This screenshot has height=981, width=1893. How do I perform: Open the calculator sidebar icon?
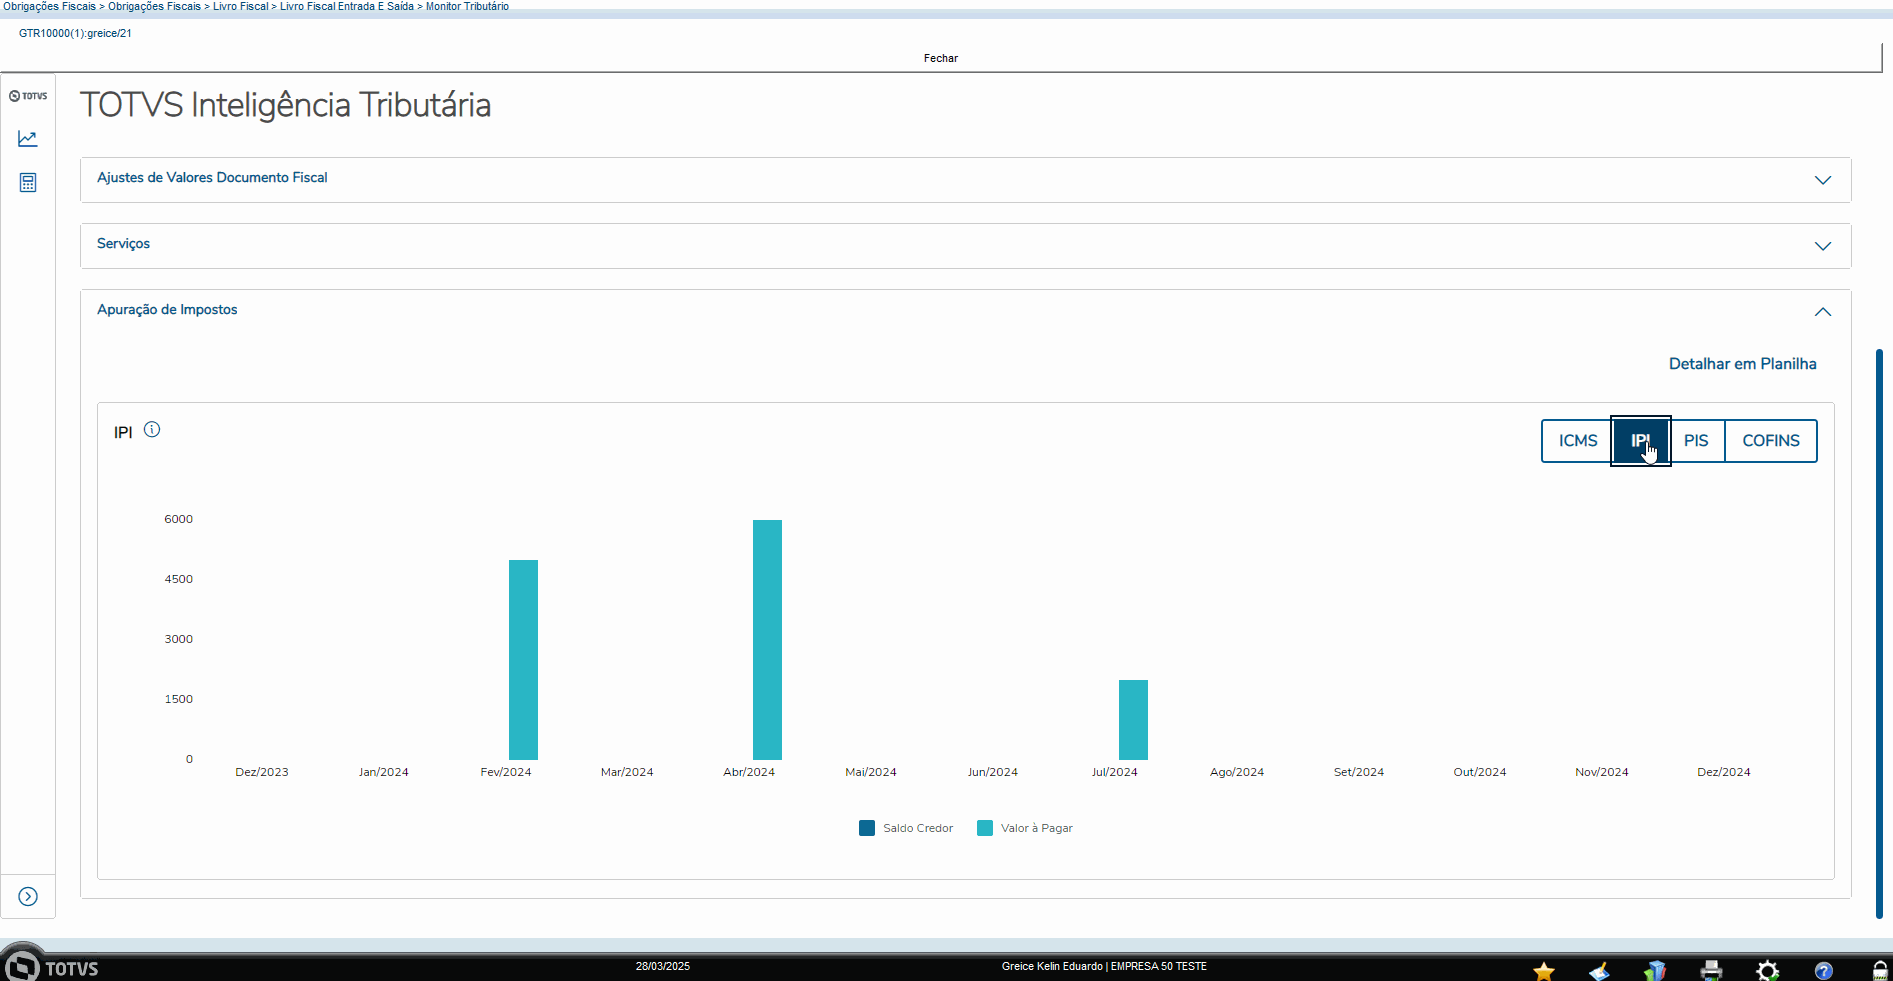click(x=28, y=183)
